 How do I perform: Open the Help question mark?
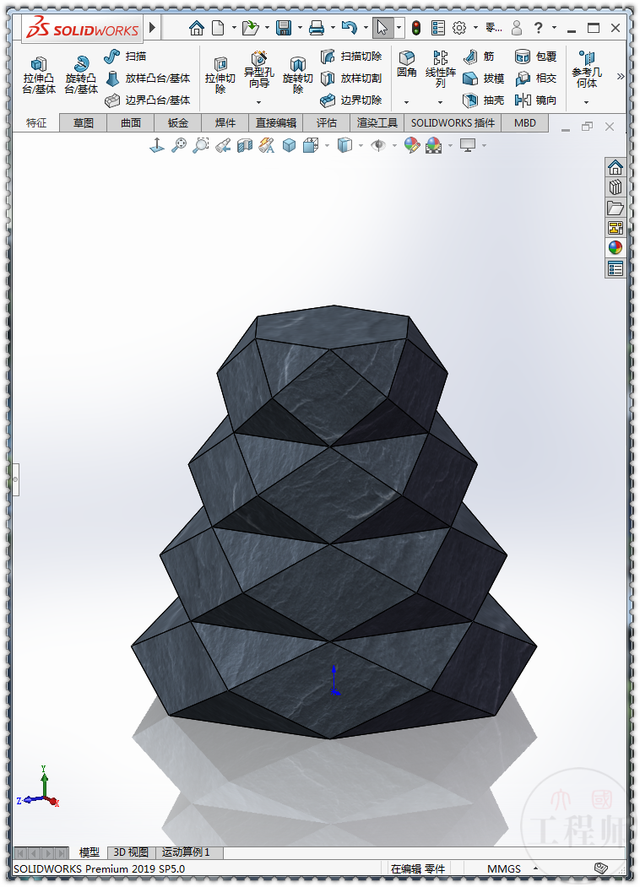538,28
